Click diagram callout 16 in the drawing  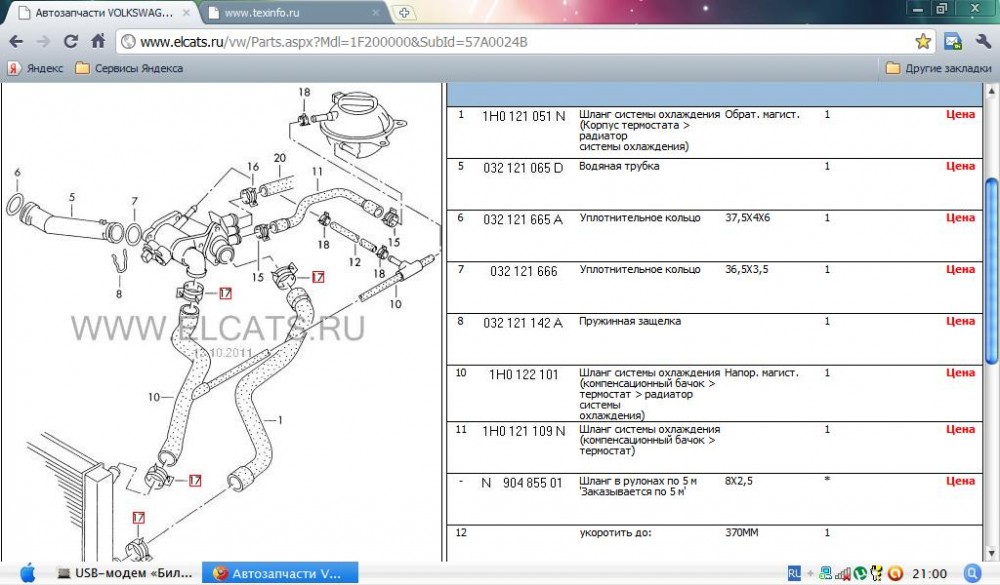253,167
